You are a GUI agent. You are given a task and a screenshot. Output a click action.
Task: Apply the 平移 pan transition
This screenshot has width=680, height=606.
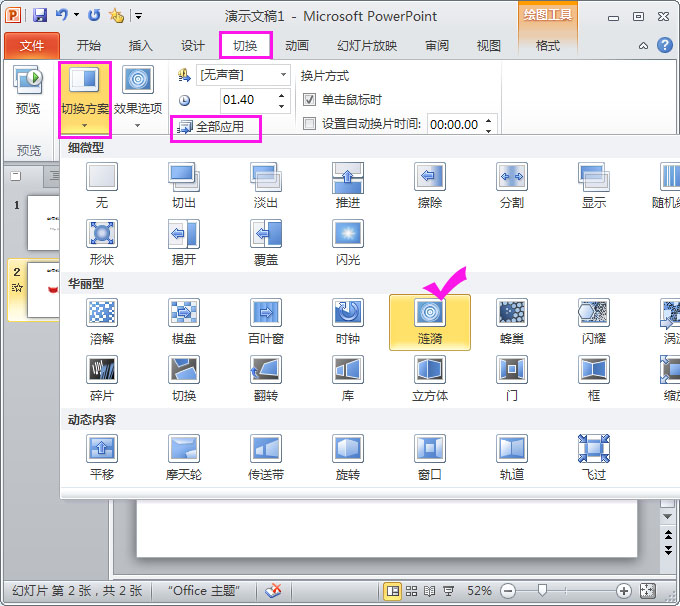pos(101,458)
